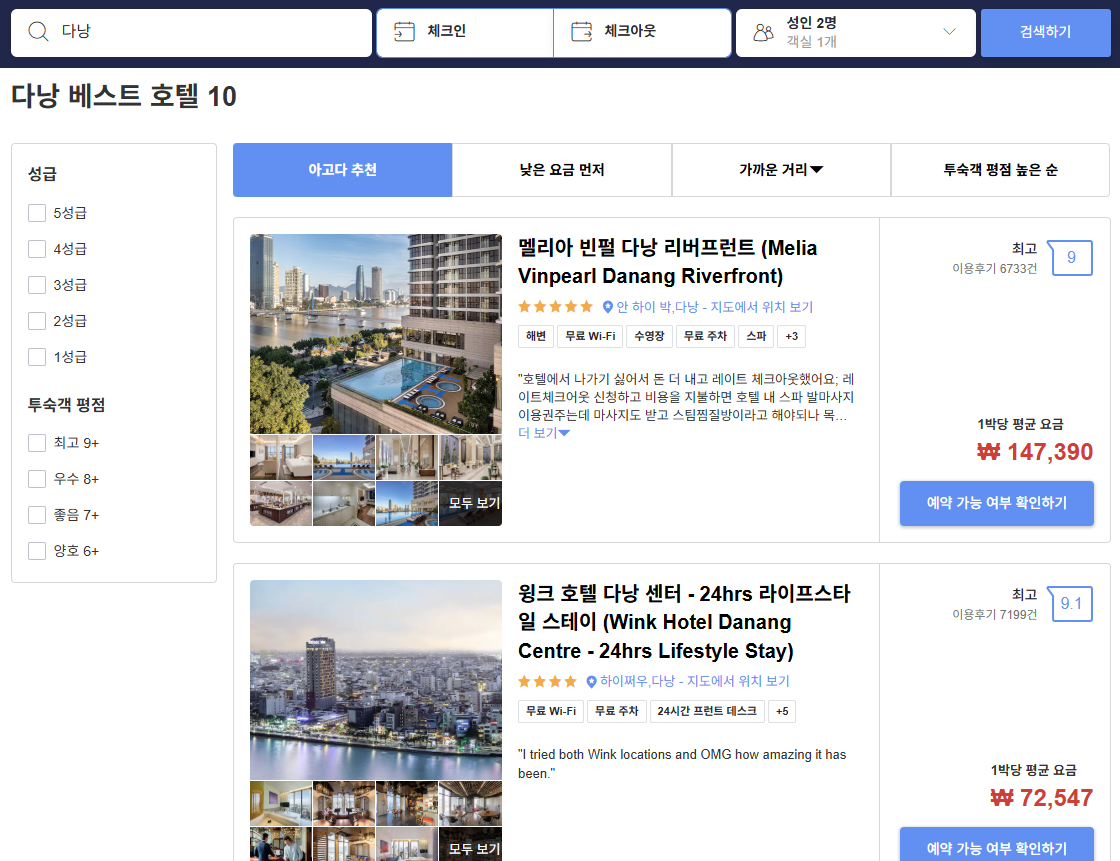The width and height of the screenshot is (1120, 861).
Task: Expand Wink amenities with +5 tag
Action: (782, 712)
